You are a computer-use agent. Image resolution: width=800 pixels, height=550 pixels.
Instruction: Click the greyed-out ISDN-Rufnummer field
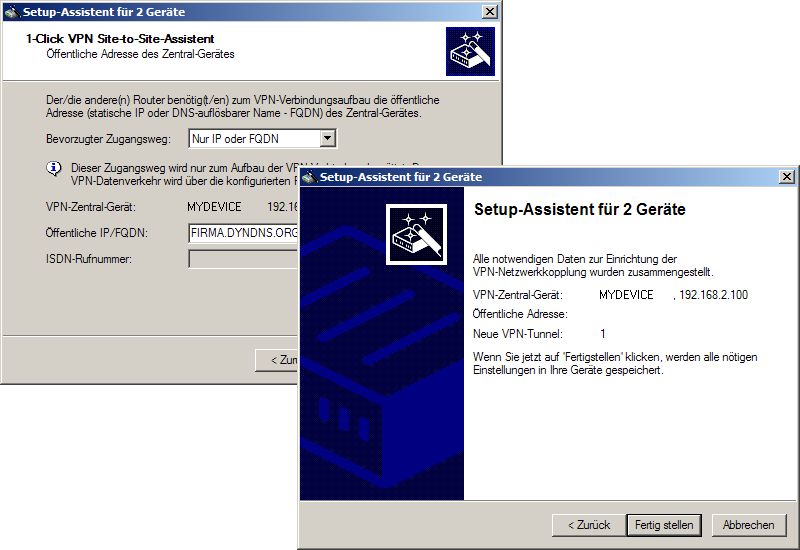coord(243,260)
